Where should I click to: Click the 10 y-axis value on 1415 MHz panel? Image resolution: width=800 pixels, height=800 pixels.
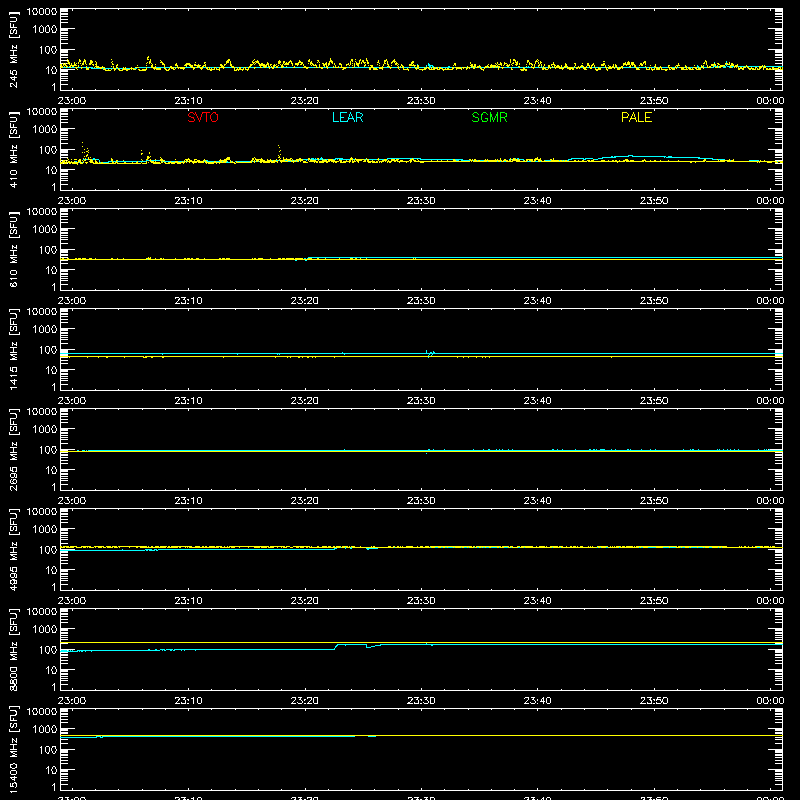[x=51, y=370]
